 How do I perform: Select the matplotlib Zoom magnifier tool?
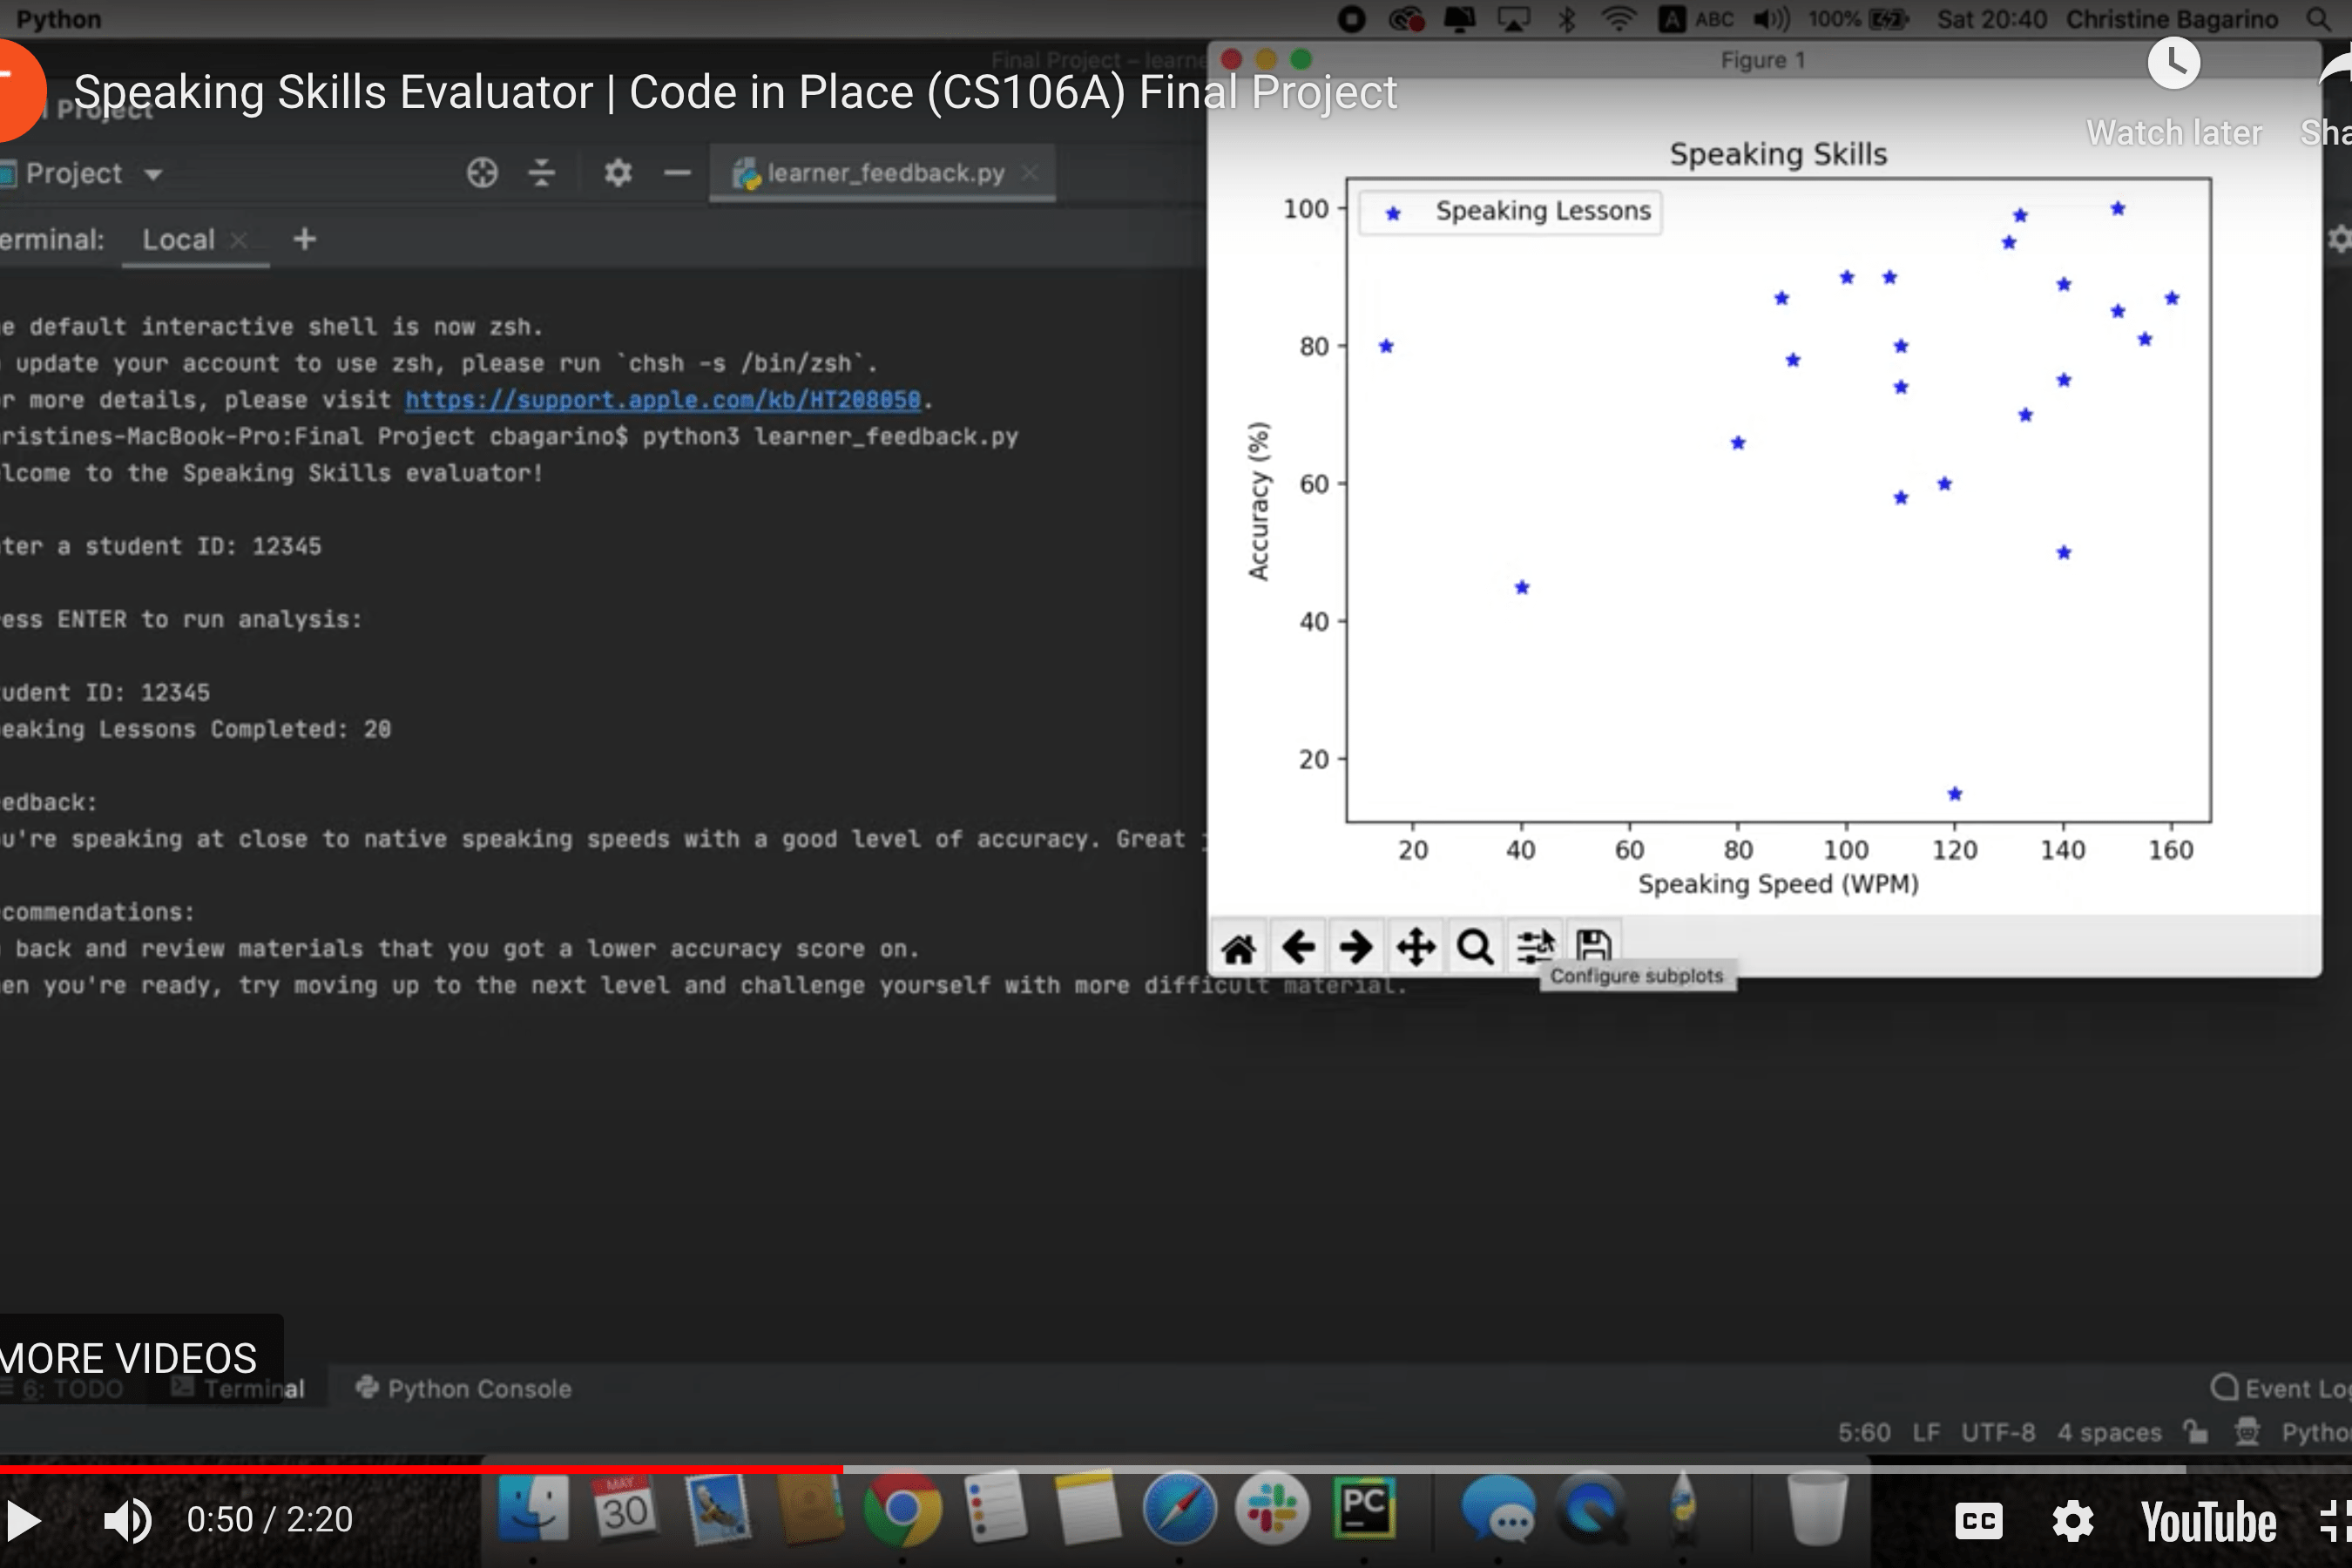coord(1475,946)
